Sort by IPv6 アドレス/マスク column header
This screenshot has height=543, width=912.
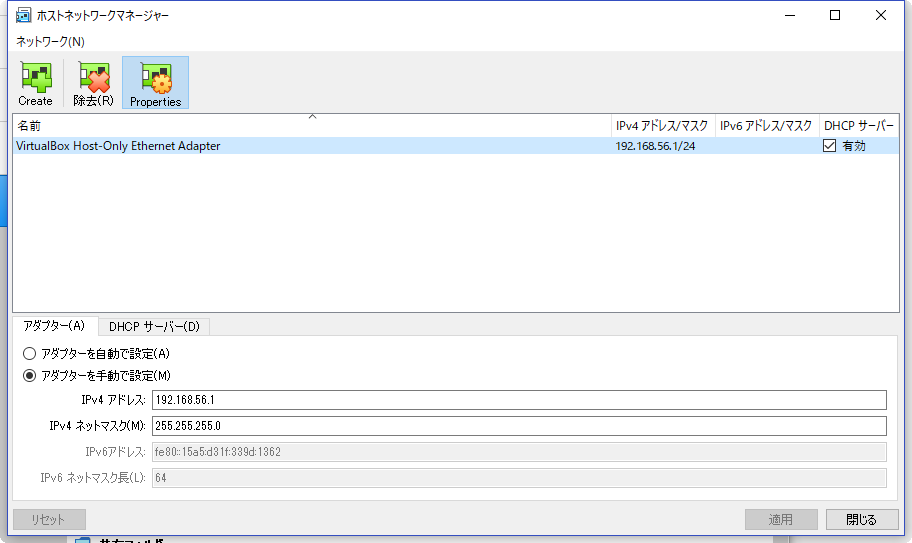point(767,126)
